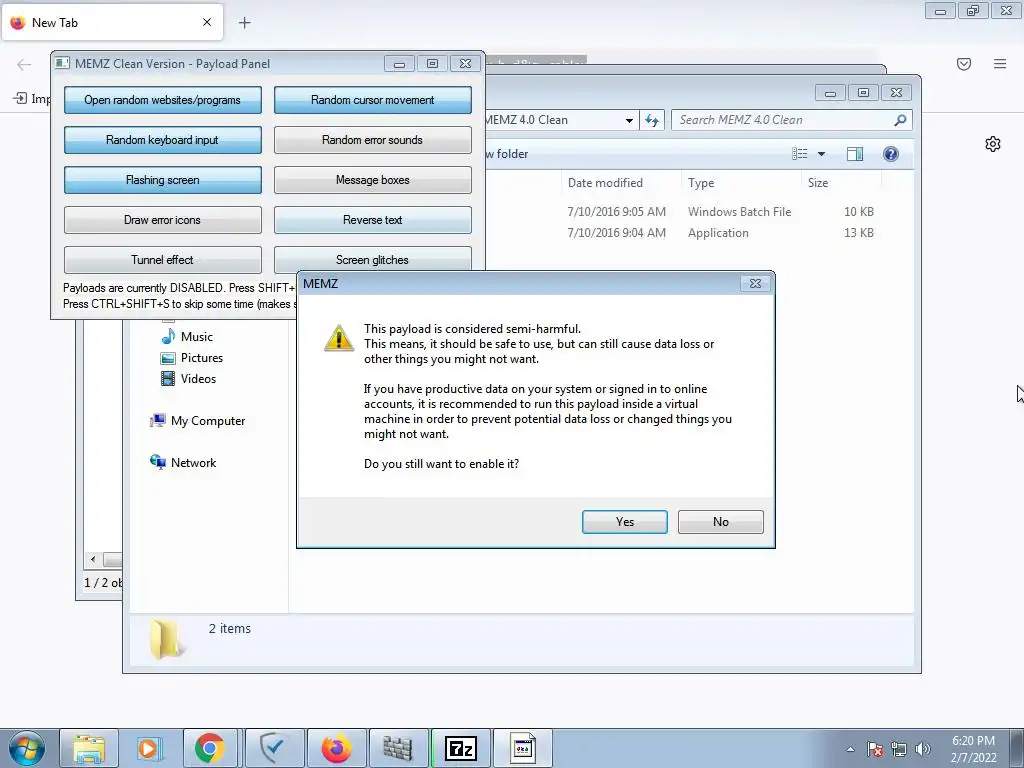The width and height of the screenshot is (1024, 768).
Task: Open Explorer help icon
Action: coord(891,153)
